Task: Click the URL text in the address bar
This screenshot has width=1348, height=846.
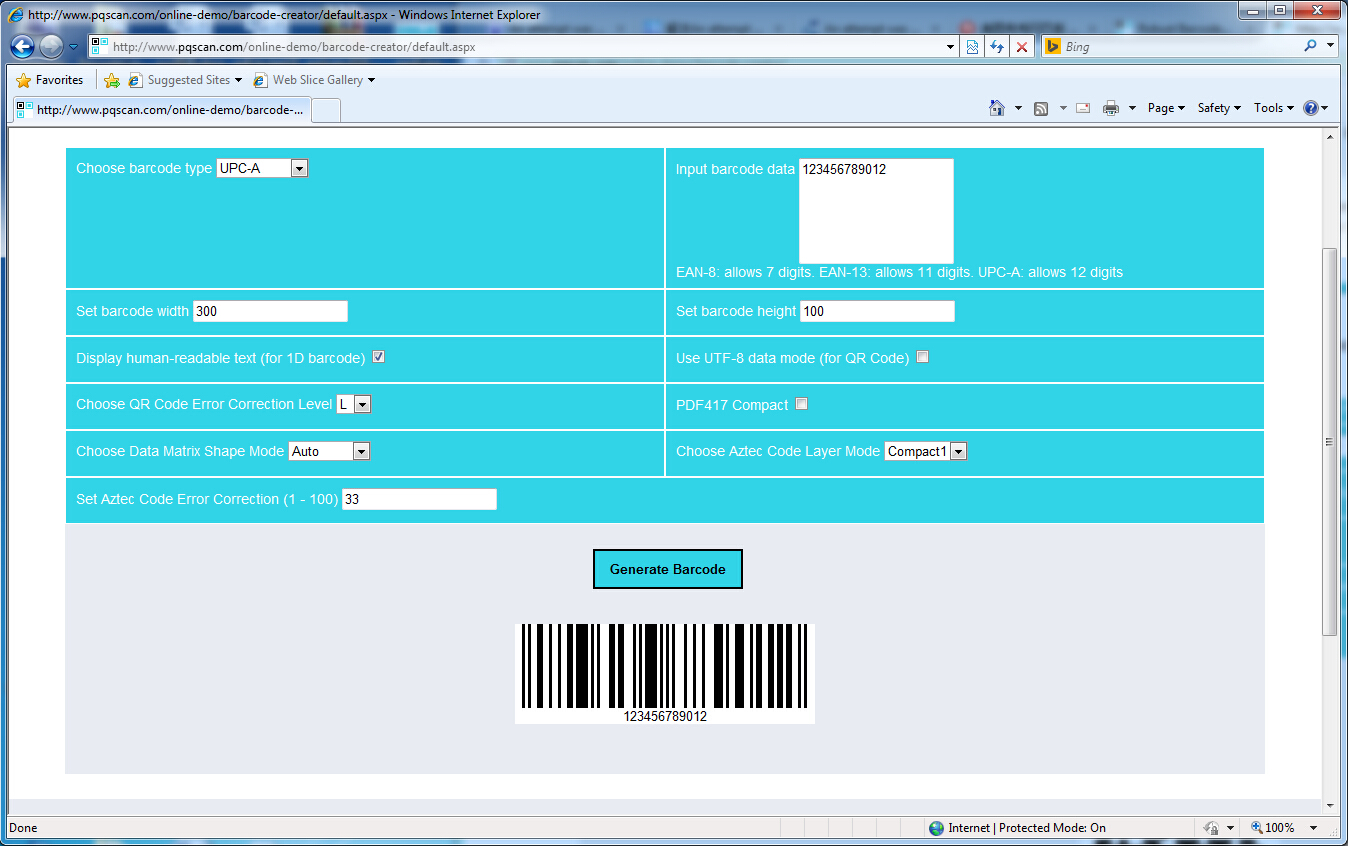Action: pos(294,46)
